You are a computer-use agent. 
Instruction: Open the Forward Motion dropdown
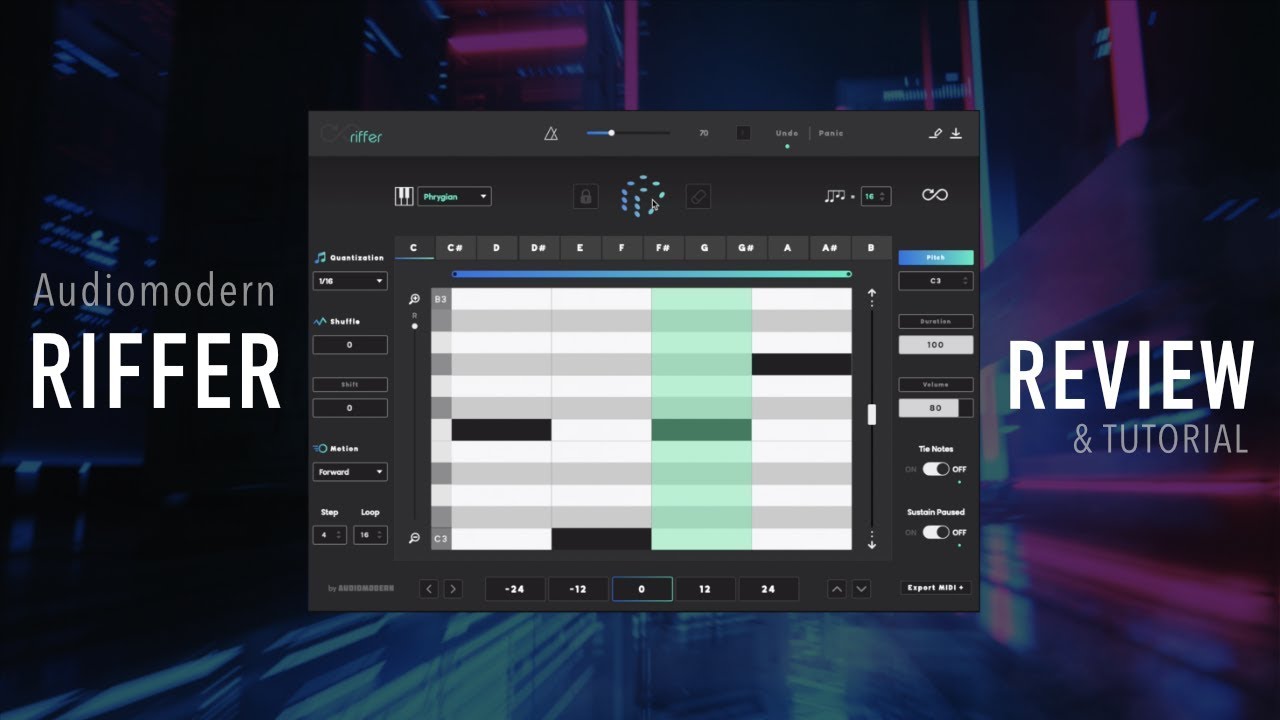(350, 472)
